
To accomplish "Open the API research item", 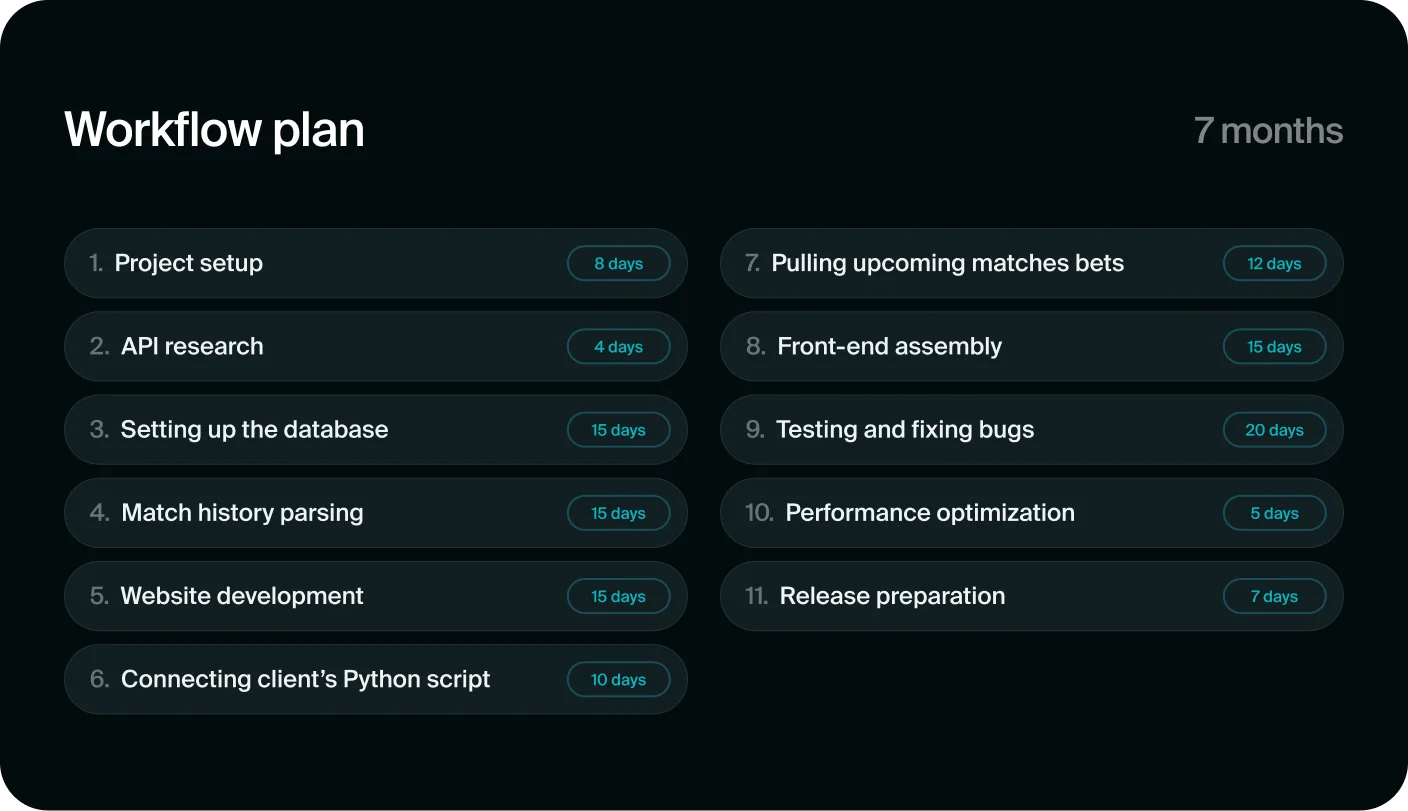I will (x=376, y=346).
